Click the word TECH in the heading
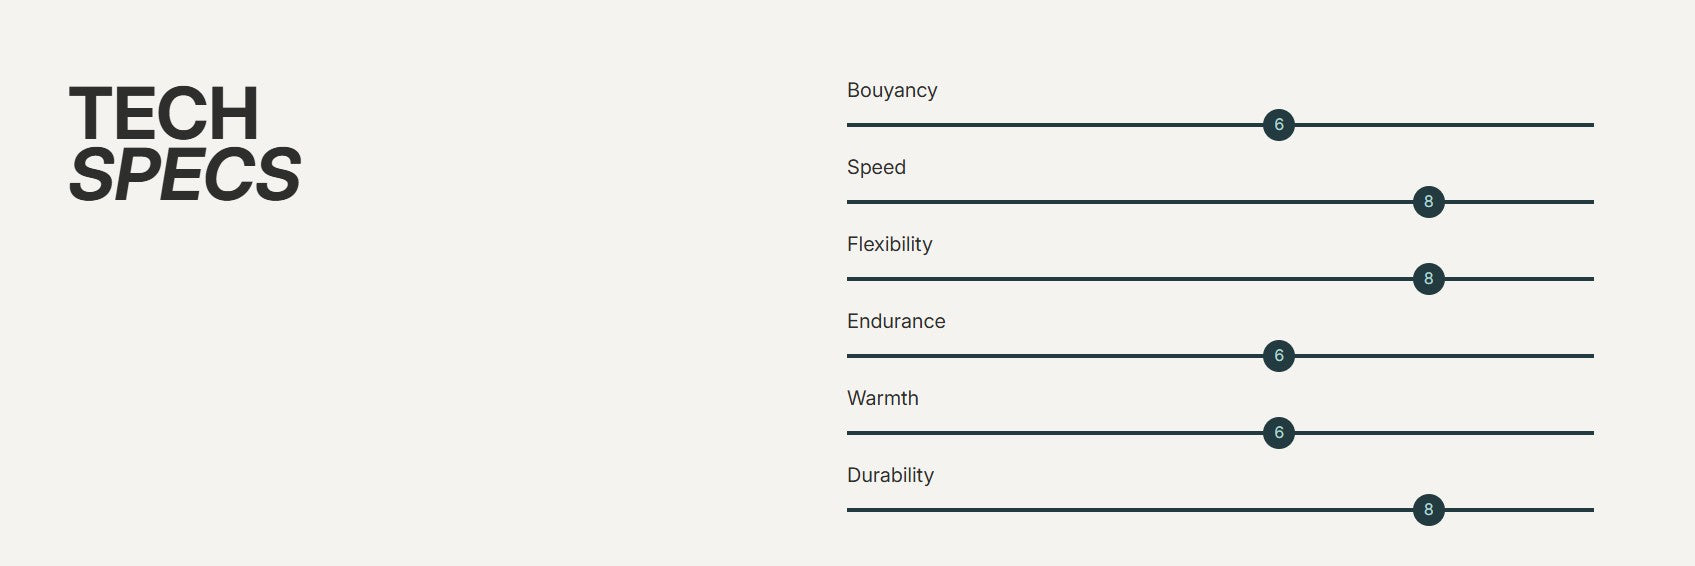 click(x=164, y=113)
